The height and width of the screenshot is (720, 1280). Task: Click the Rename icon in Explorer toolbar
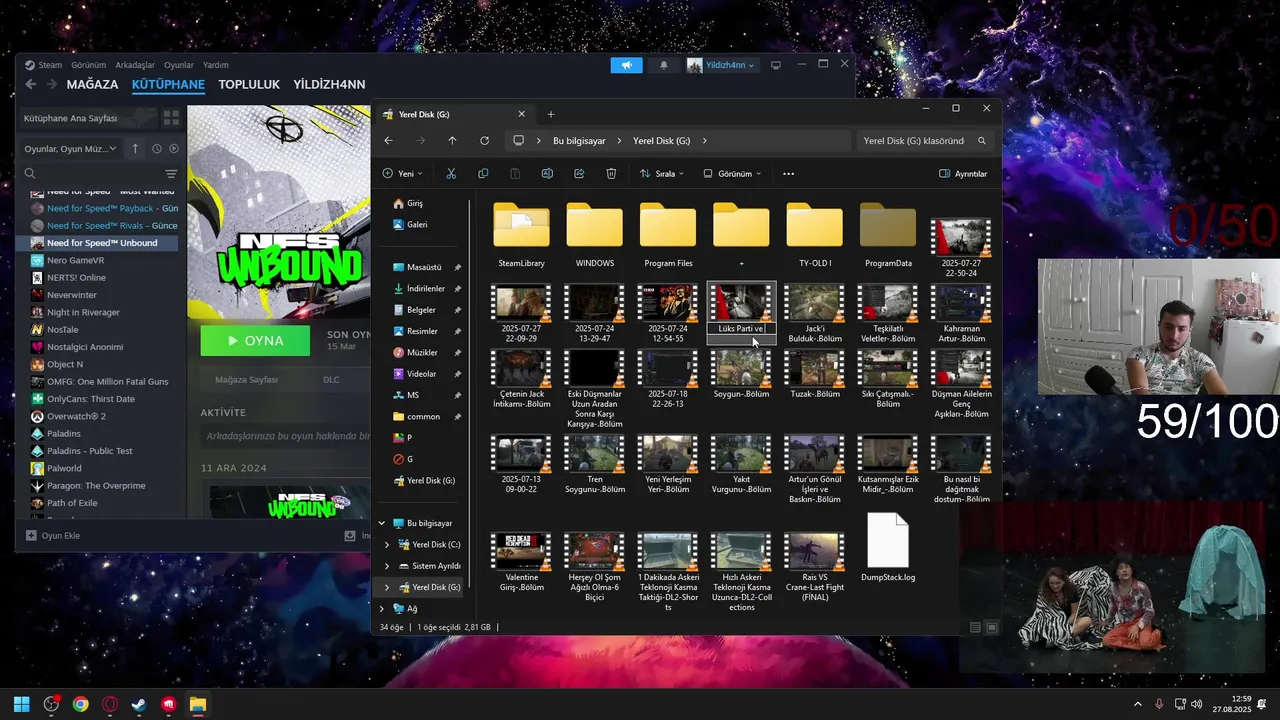(547, 173)
